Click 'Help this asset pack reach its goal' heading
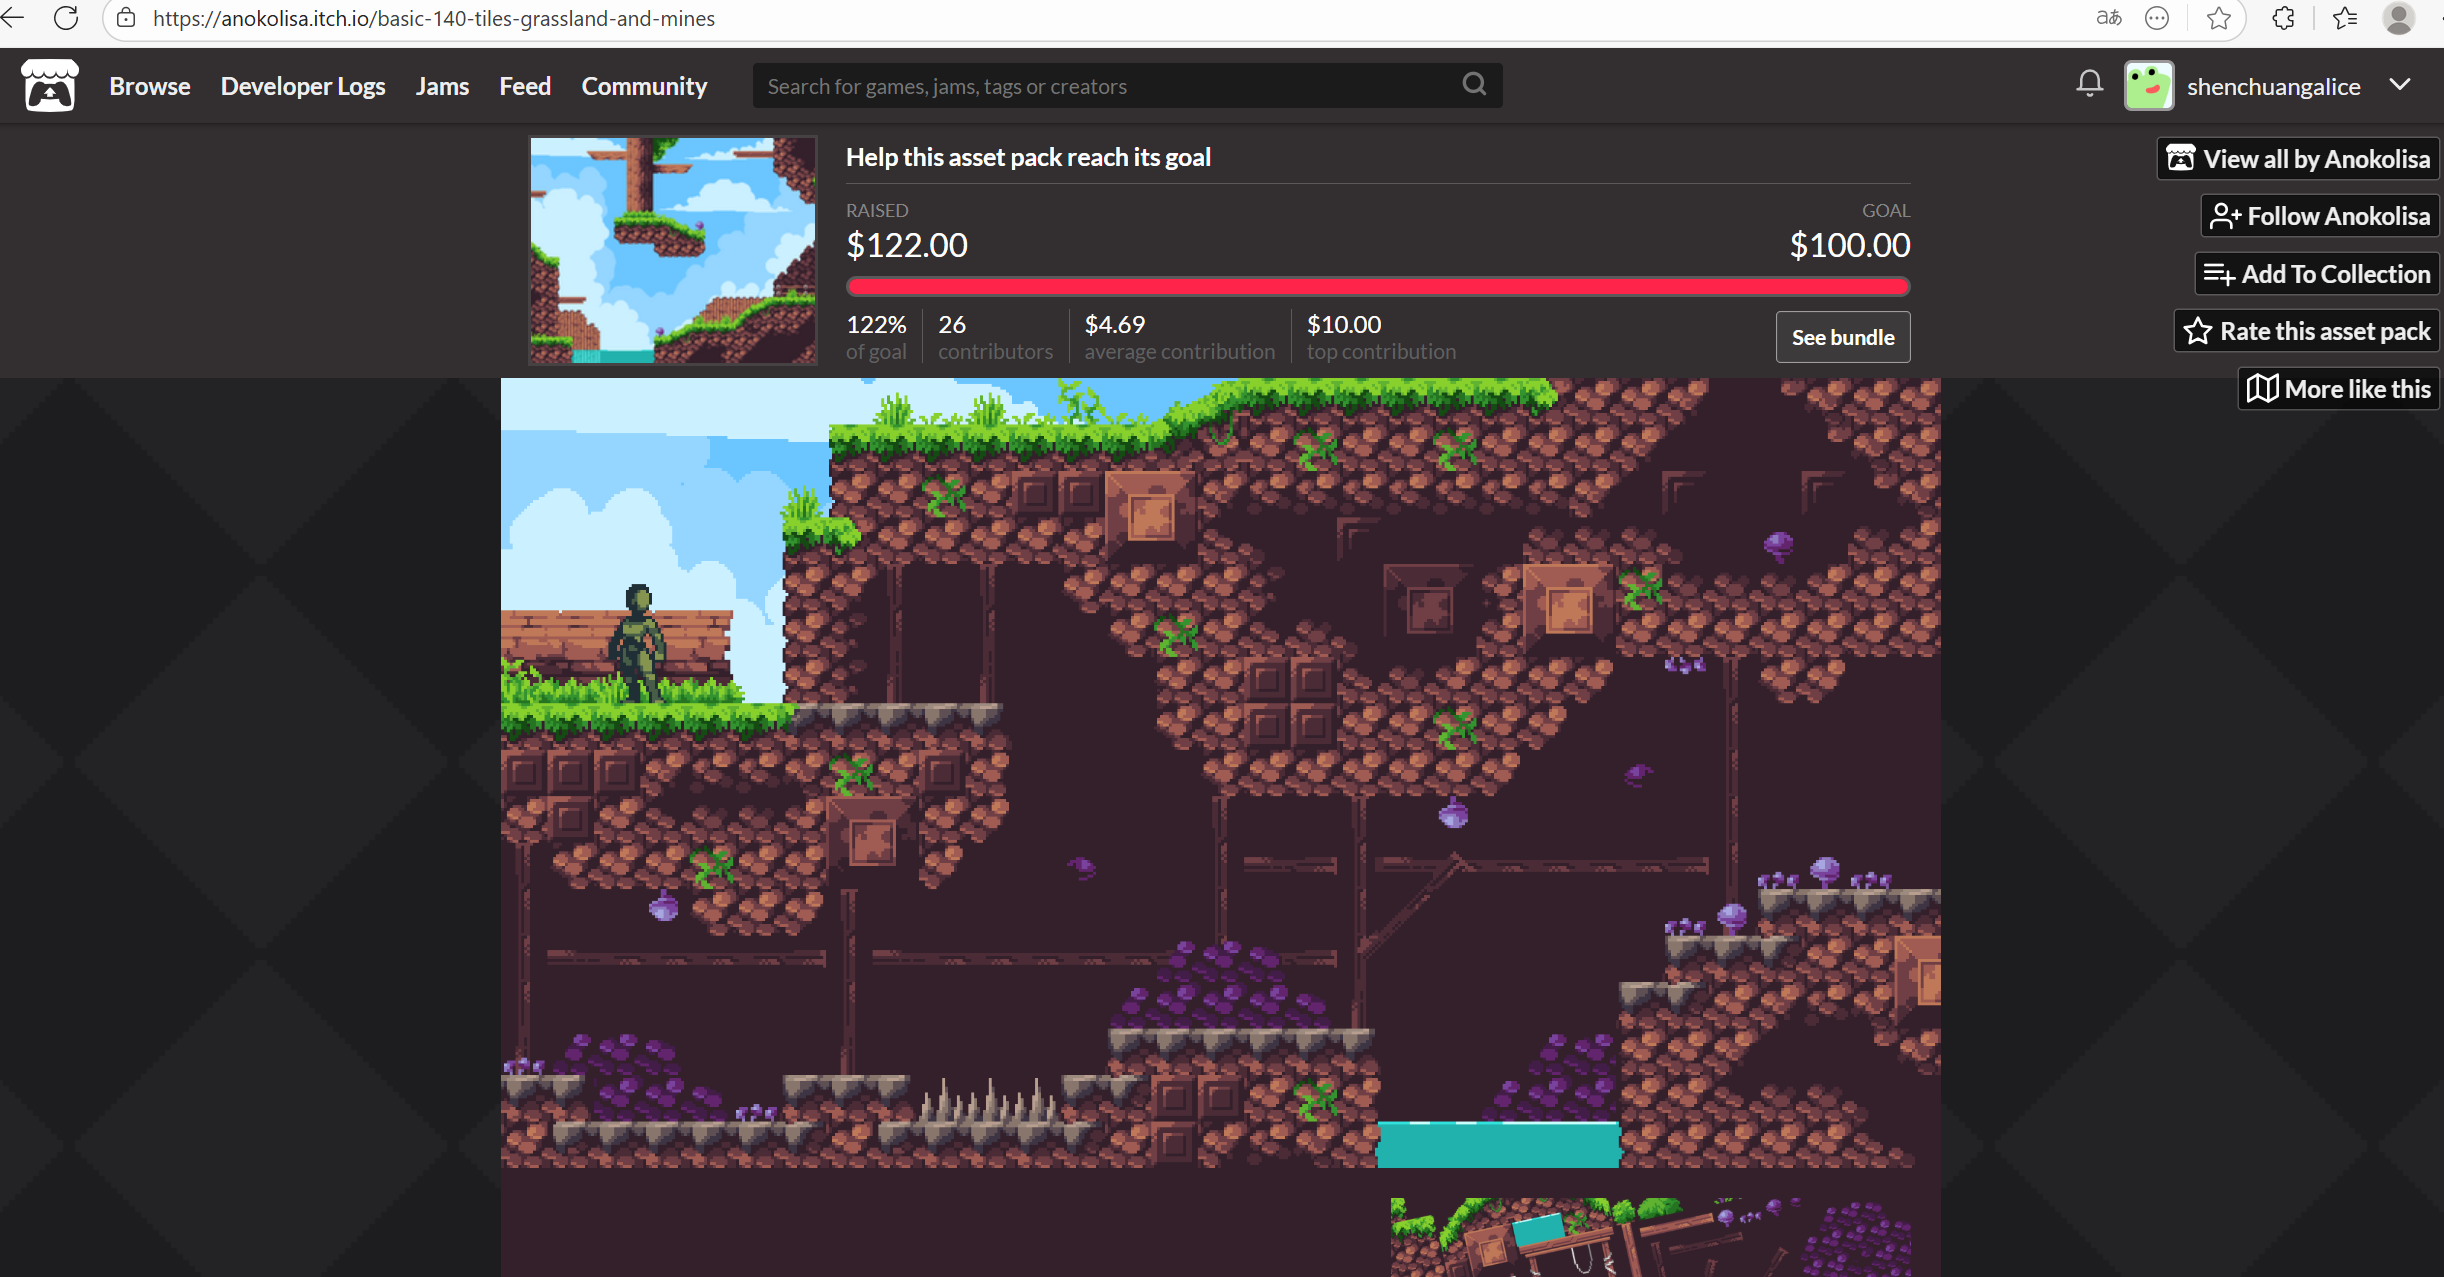2444x1277 pixels. [1028, 157]
